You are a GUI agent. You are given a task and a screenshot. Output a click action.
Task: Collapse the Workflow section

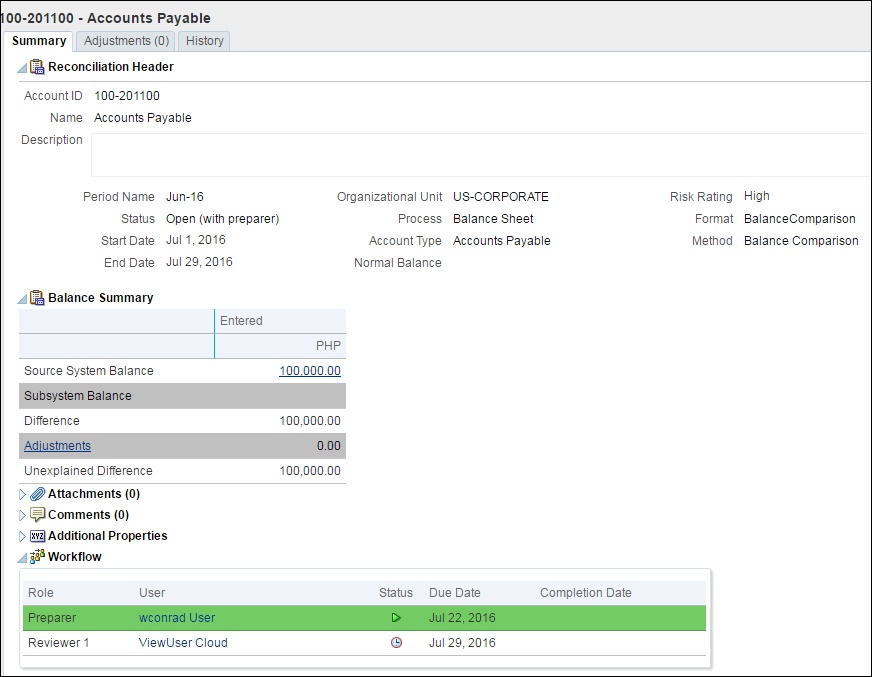pos(21,556)
